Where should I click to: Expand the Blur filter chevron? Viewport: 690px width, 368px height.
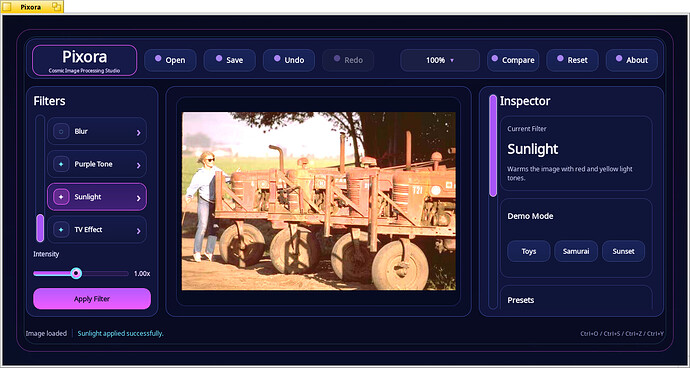139,132
